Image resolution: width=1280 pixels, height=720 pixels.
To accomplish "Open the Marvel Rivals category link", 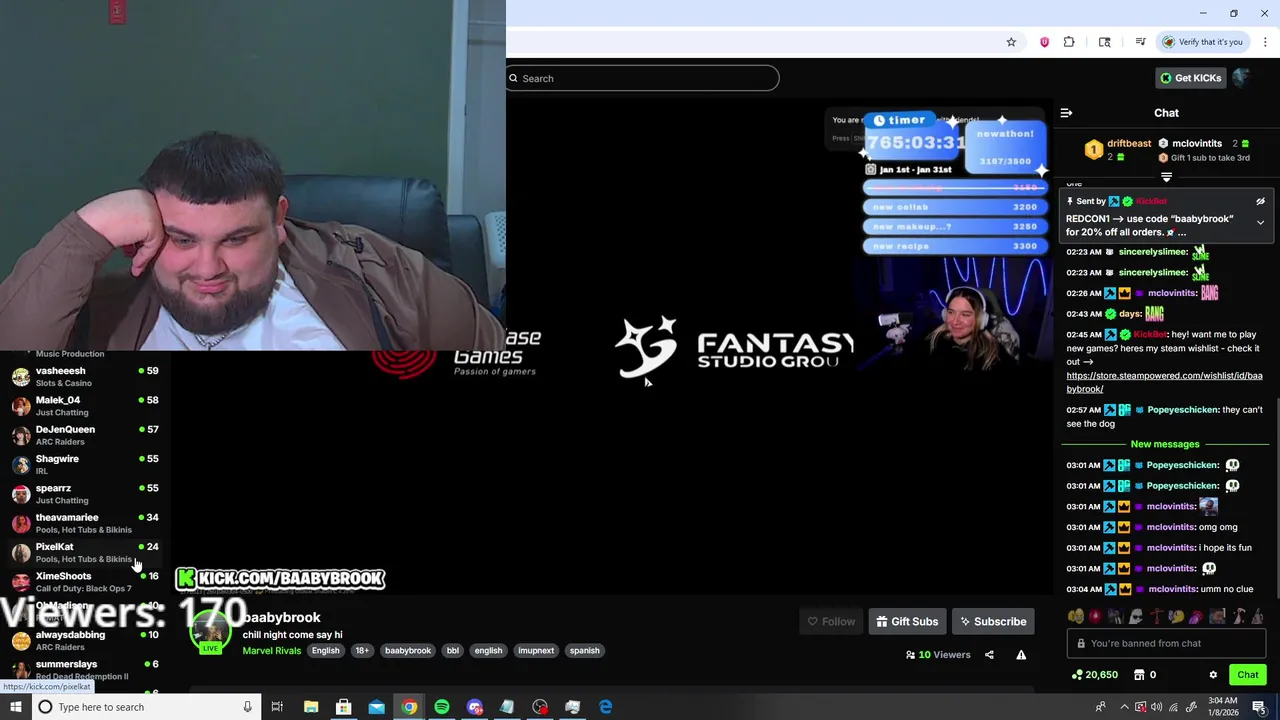I will [x=271, y=651].
